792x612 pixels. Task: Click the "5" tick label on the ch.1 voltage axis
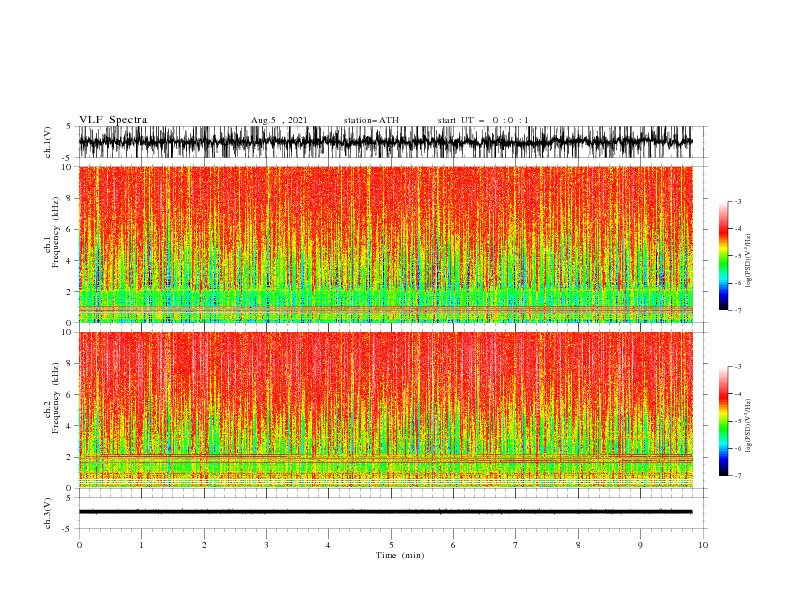[x=69, y=126]
